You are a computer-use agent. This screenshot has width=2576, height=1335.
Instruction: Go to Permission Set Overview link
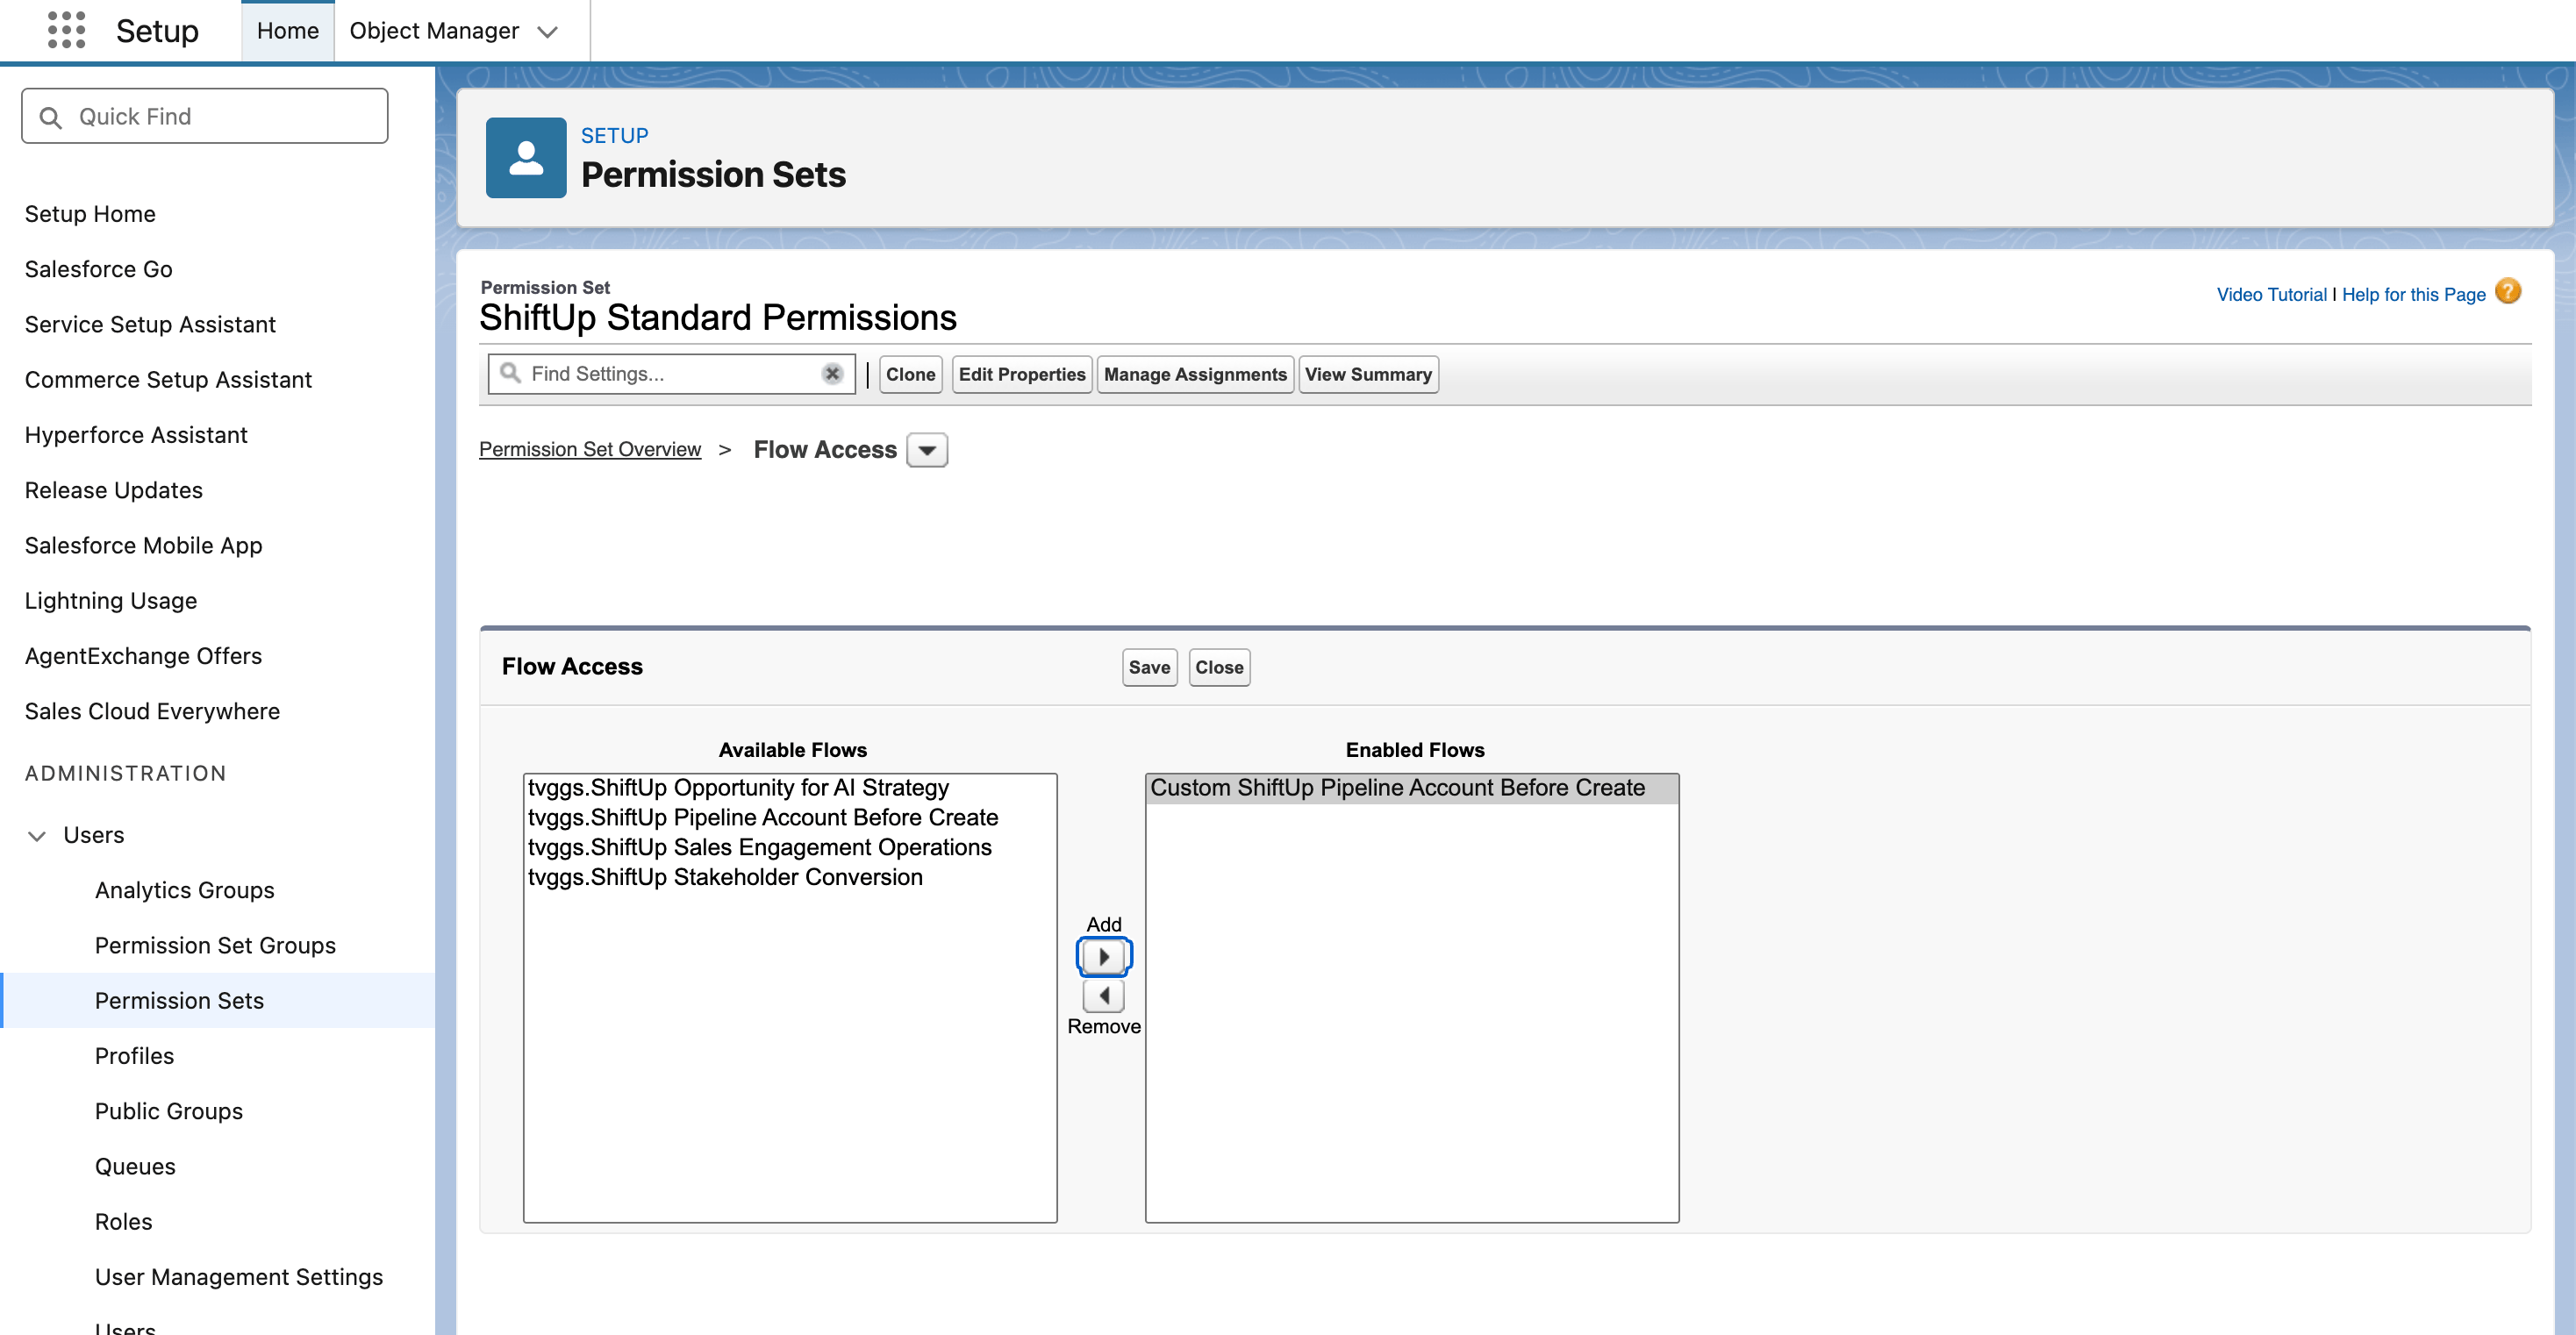(x=590, y=450)
